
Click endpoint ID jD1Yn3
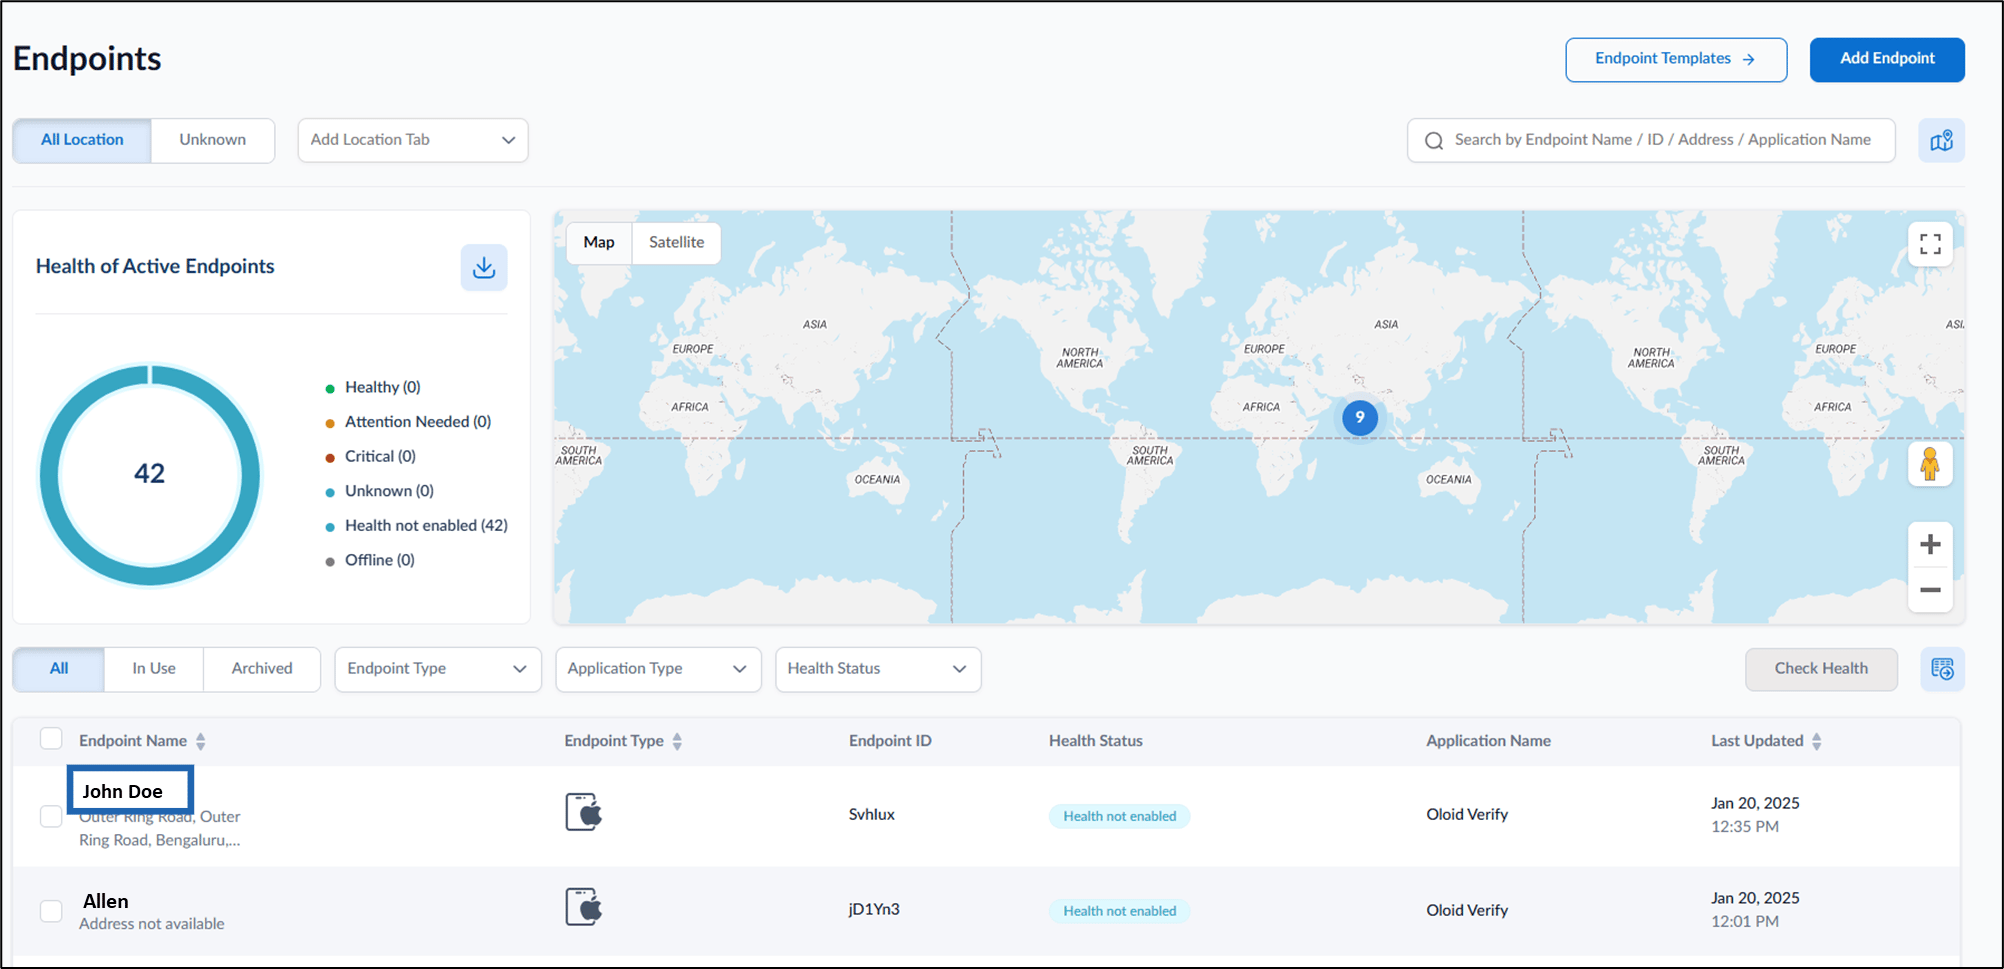click(874, 909)
